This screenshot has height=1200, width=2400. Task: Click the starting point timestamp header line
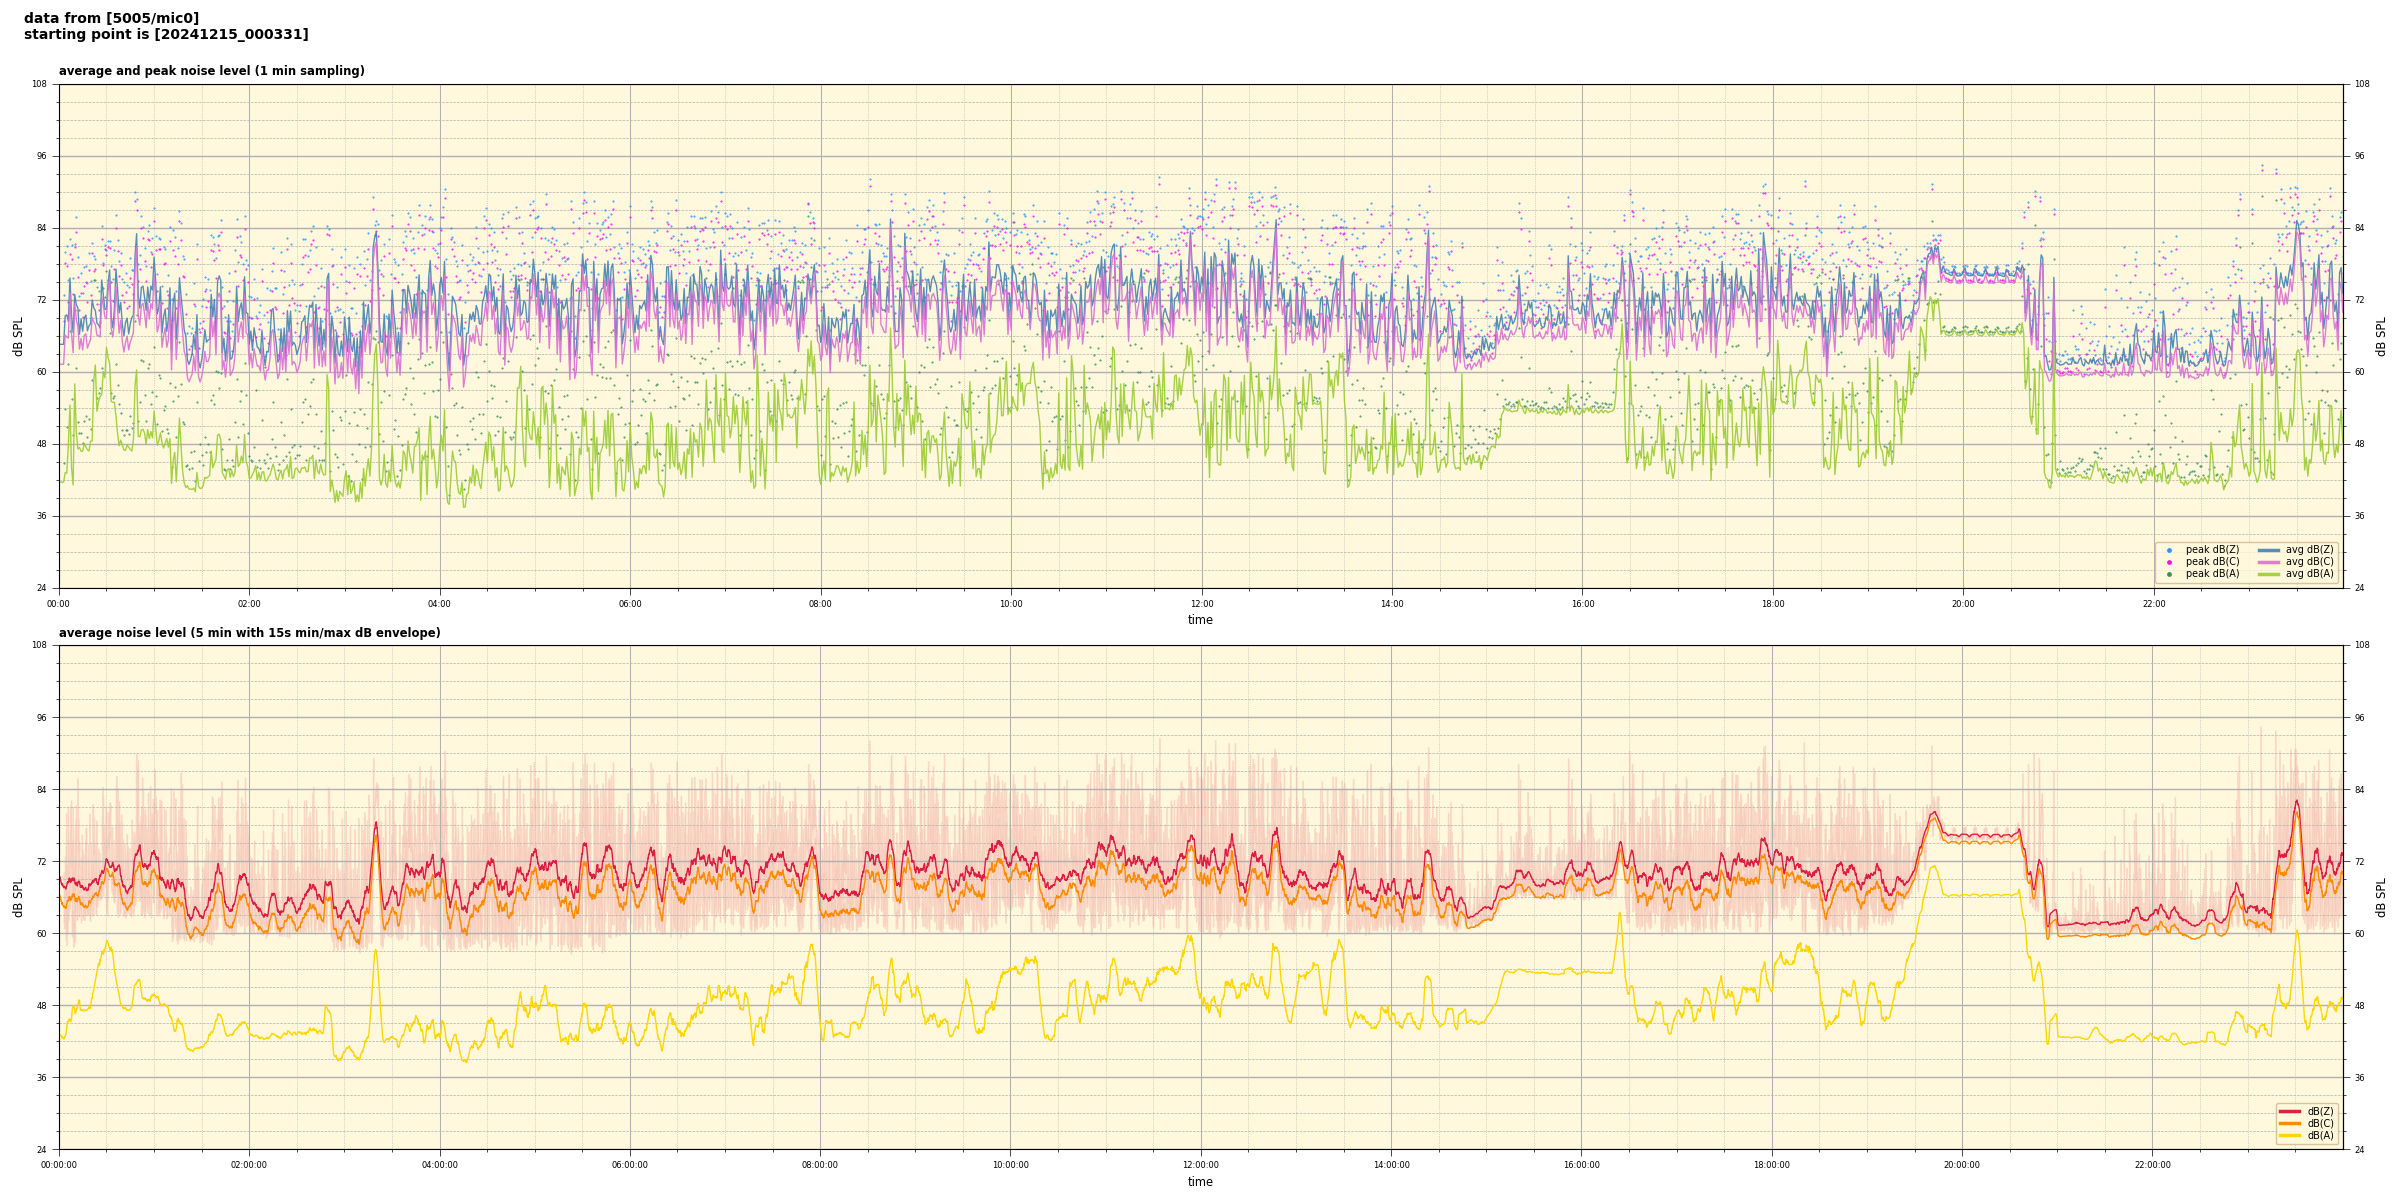[166, 35]
